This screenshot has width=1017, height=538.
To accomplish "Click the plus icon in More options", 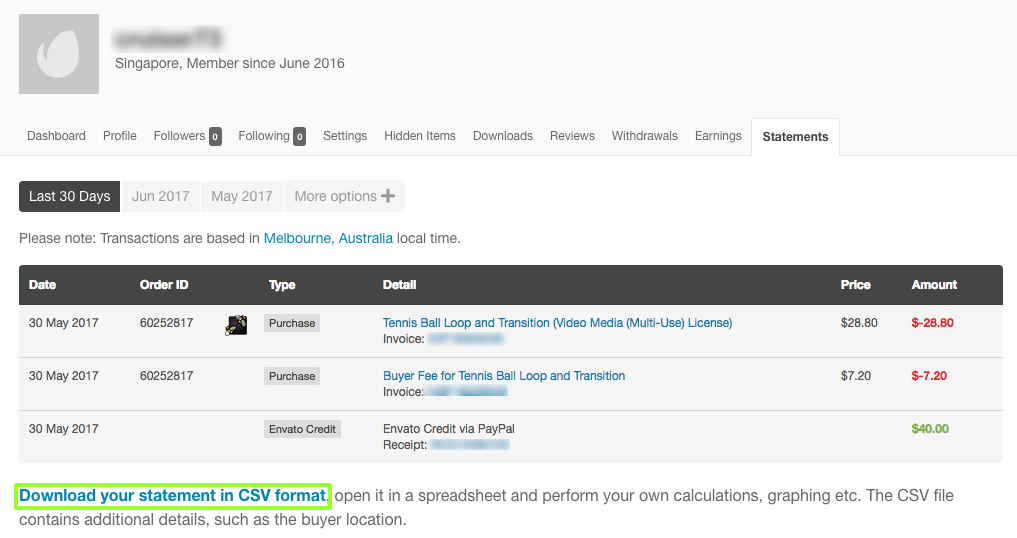I will pos(388,196).
